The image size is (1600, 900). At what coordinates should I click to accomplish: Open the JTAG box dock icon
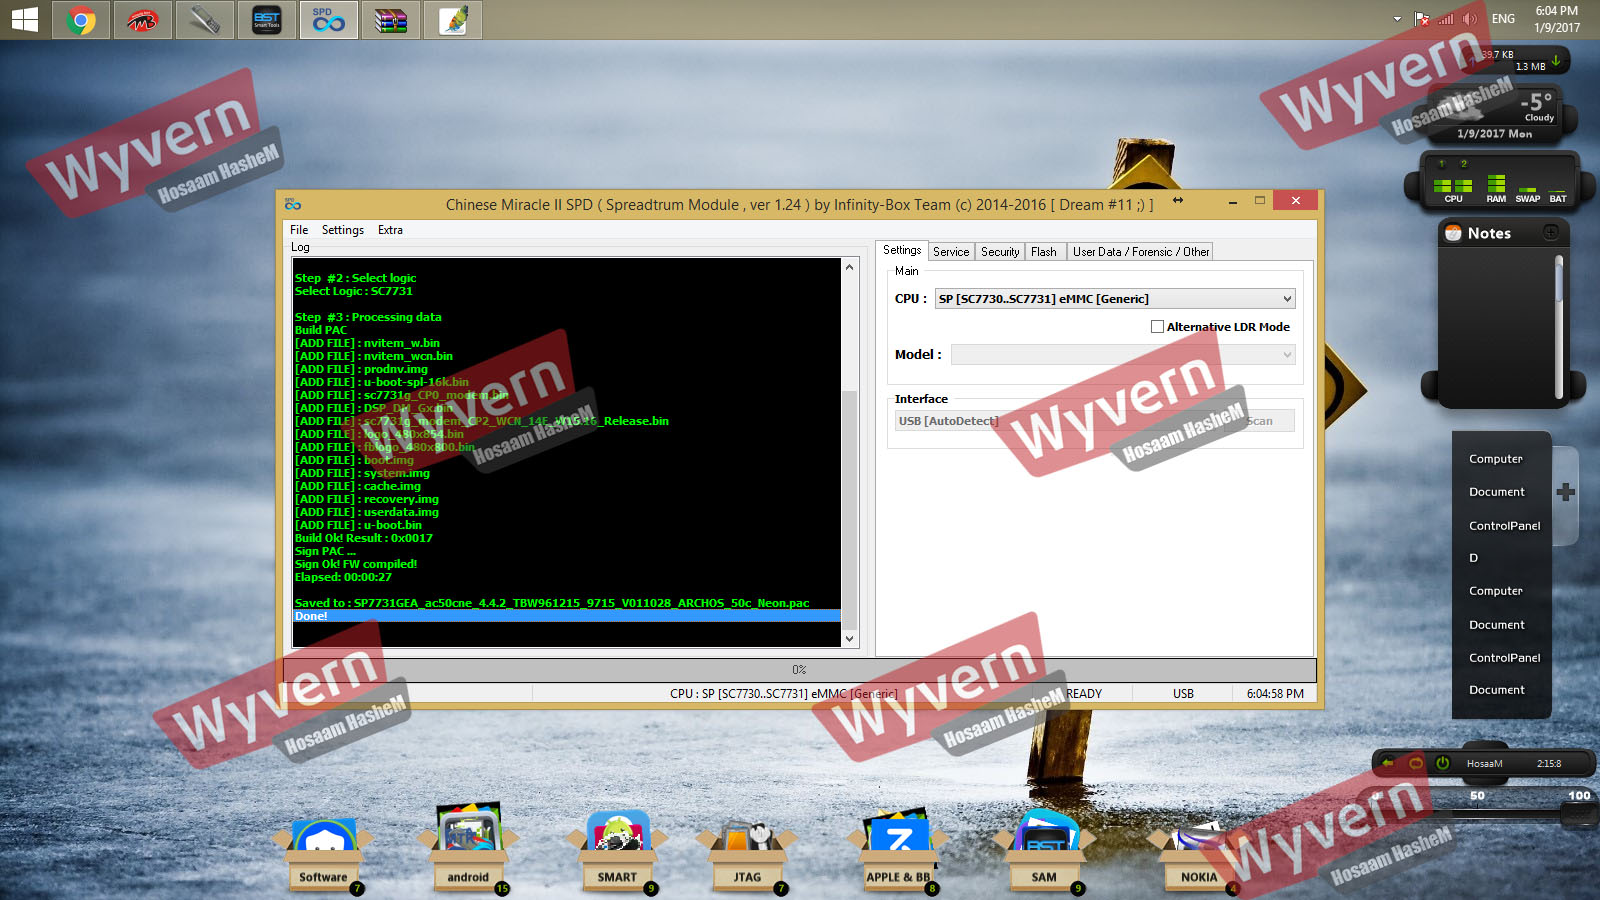(747, 855)
